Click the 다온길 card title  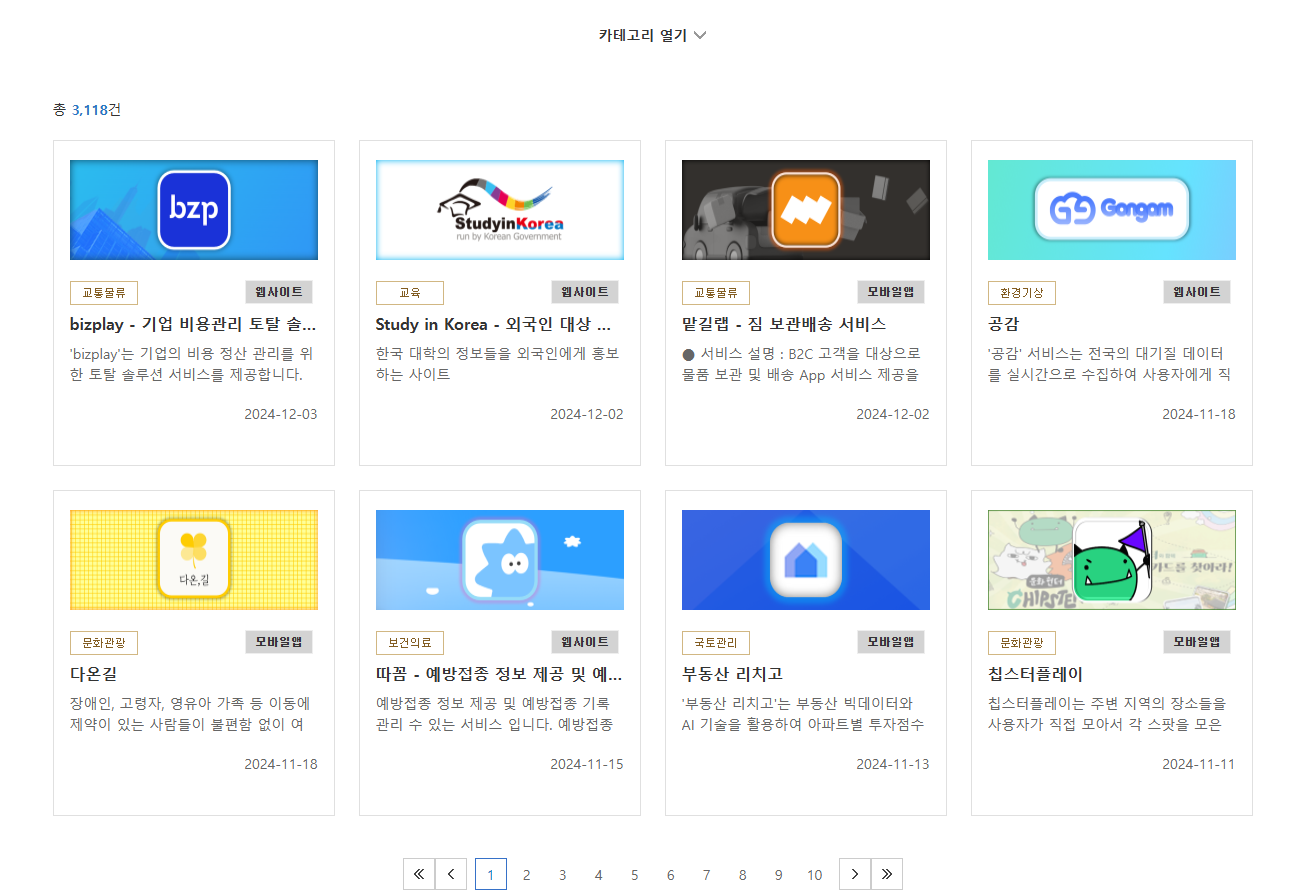pyautogui.click(x=94, y=674)
